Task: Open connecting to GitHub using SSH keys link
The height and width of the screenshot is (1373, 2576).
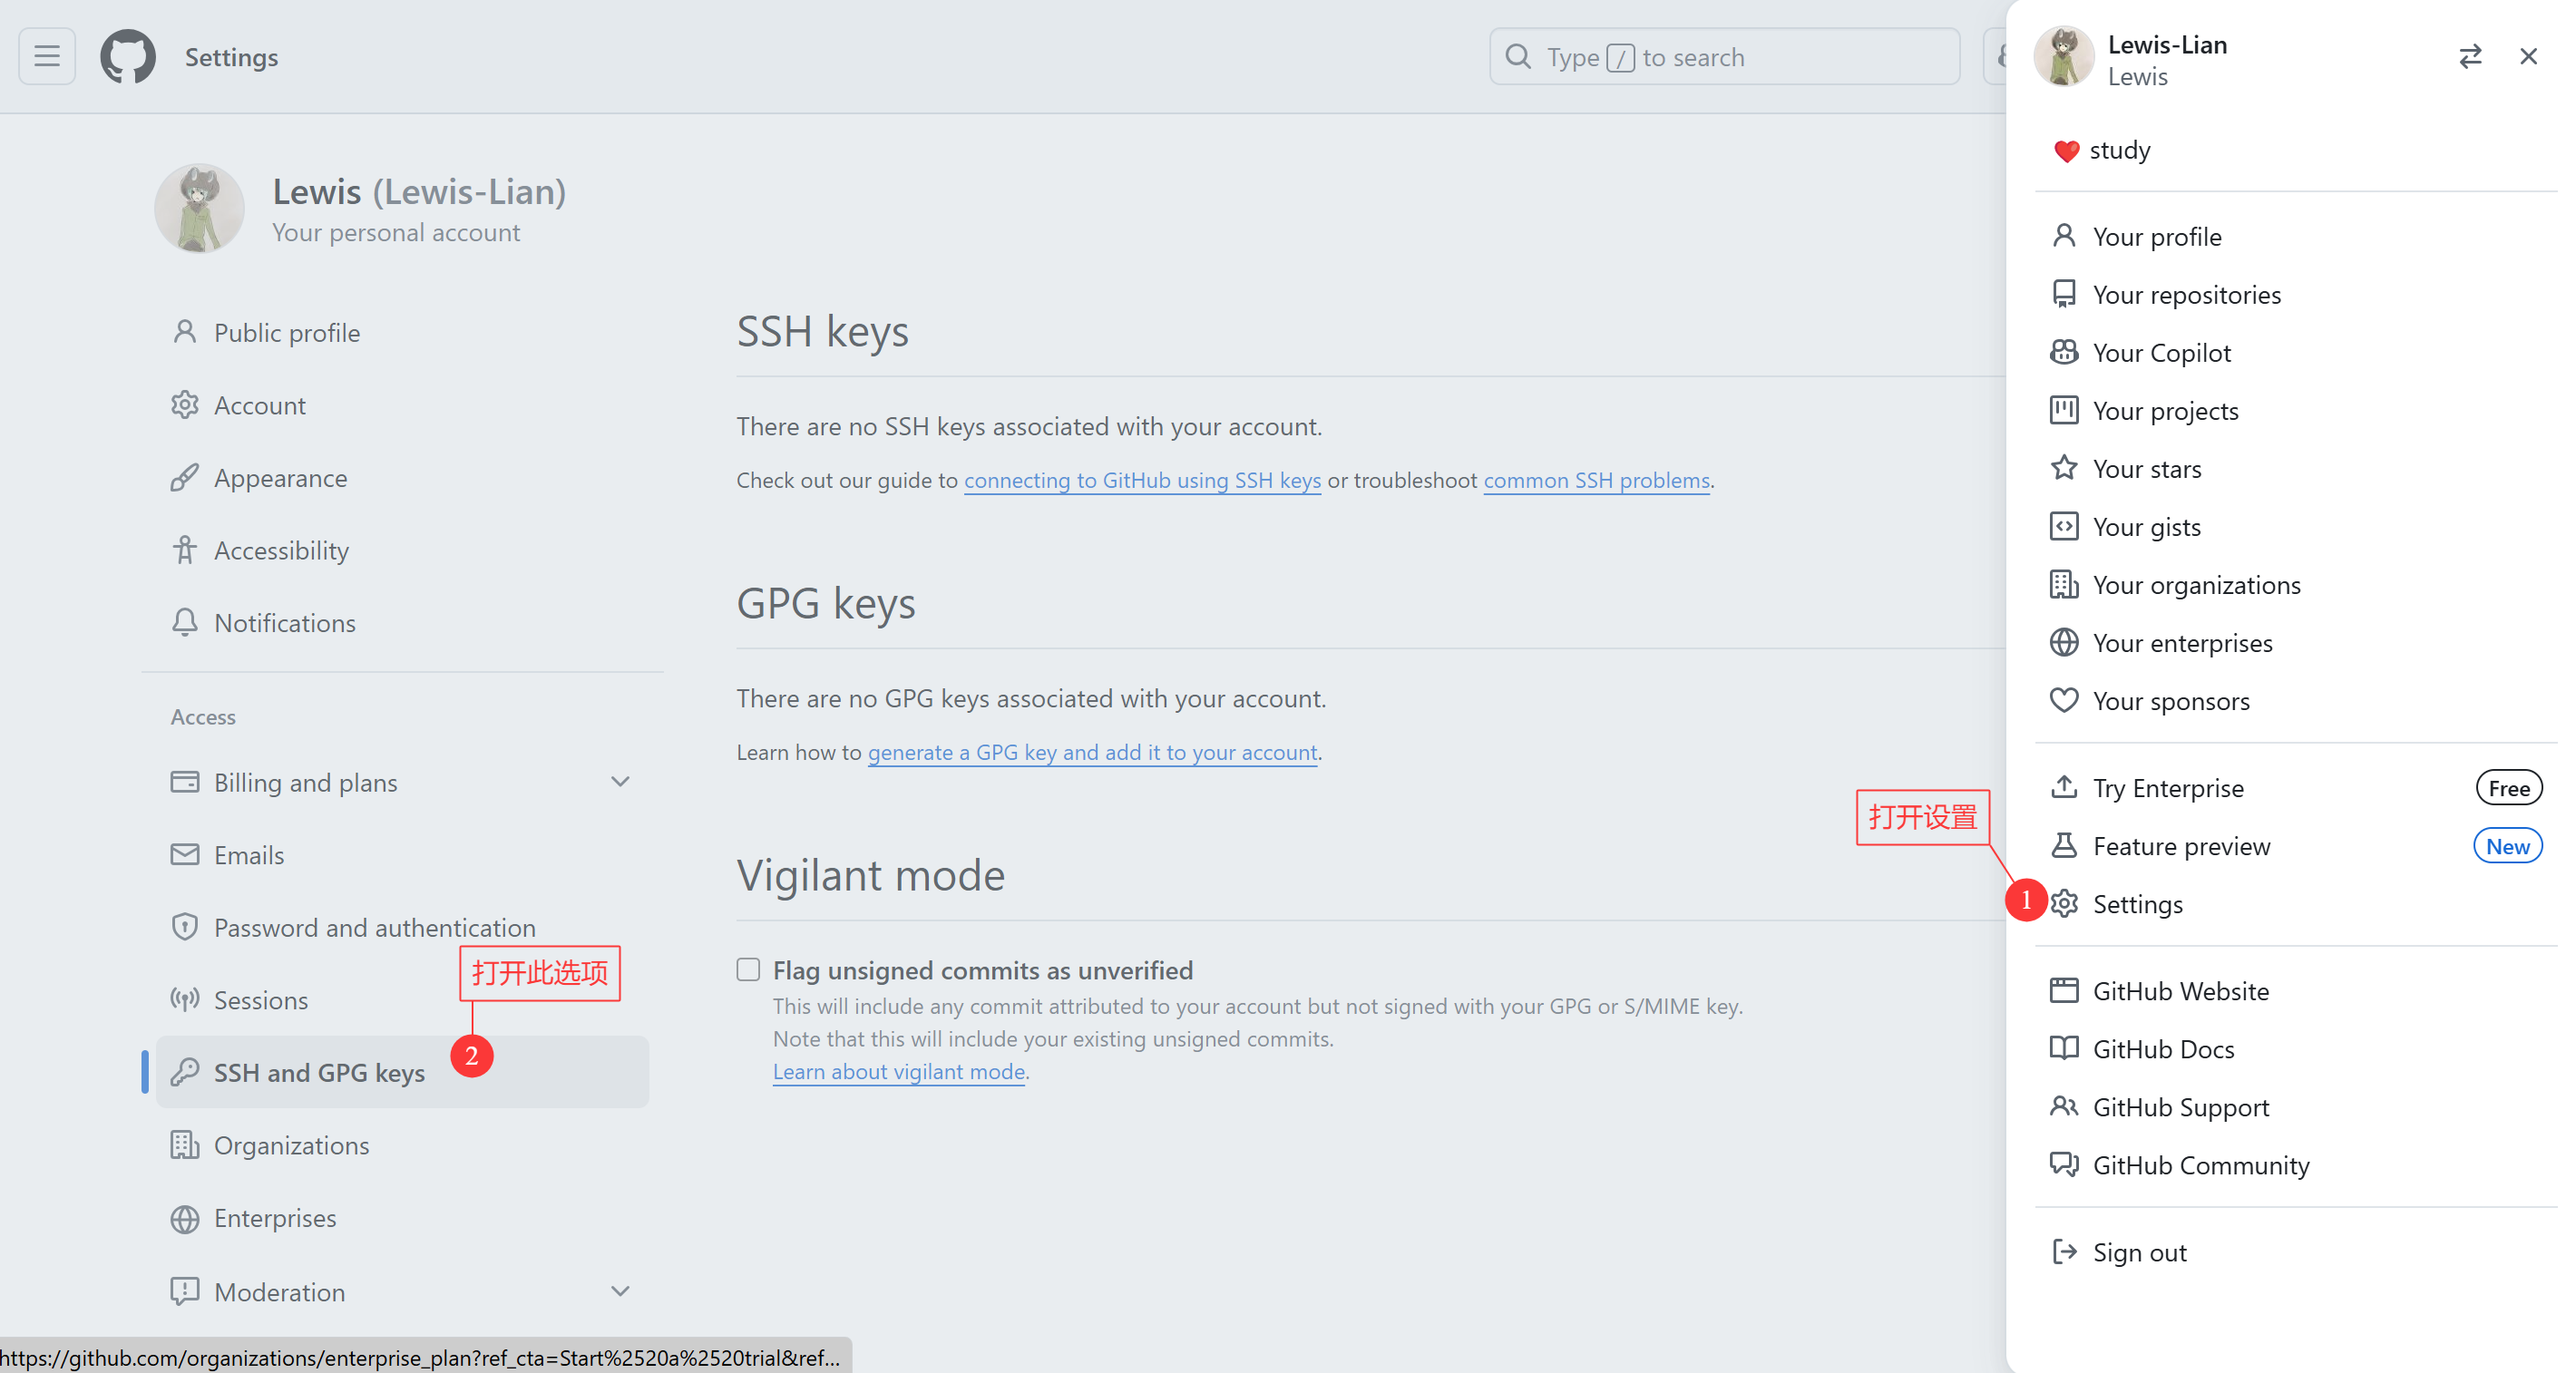Action: pos(1142,480)
